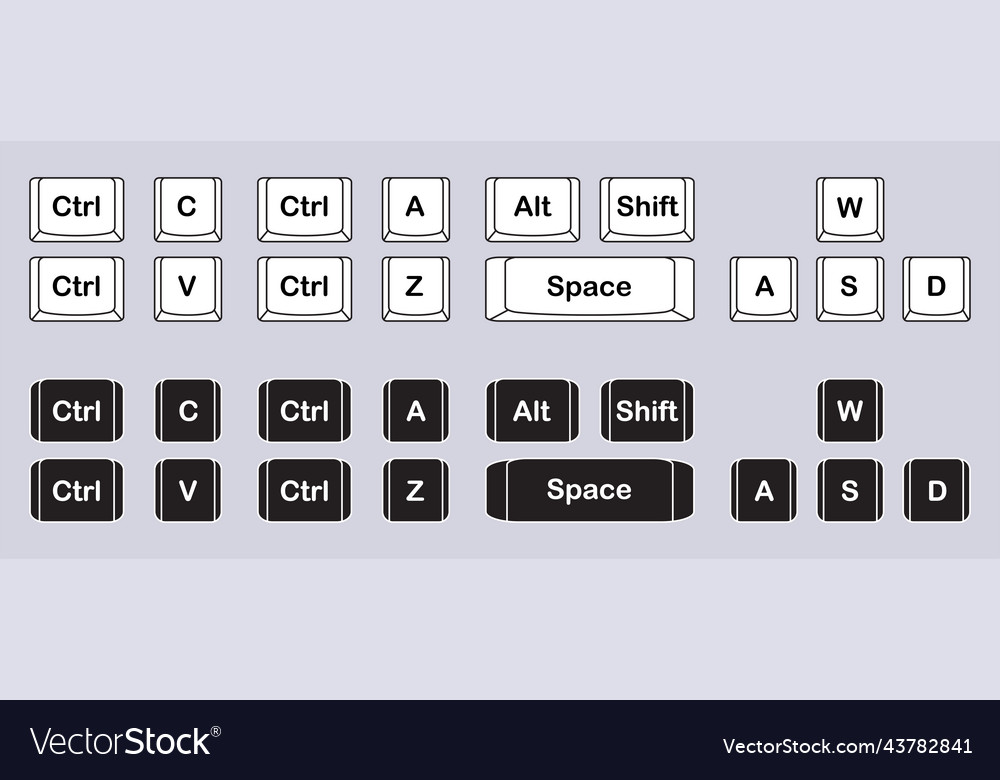Click the black Space bar key
The height and width of the screenshot is (780, 1000).
click(x=590, y=490)
